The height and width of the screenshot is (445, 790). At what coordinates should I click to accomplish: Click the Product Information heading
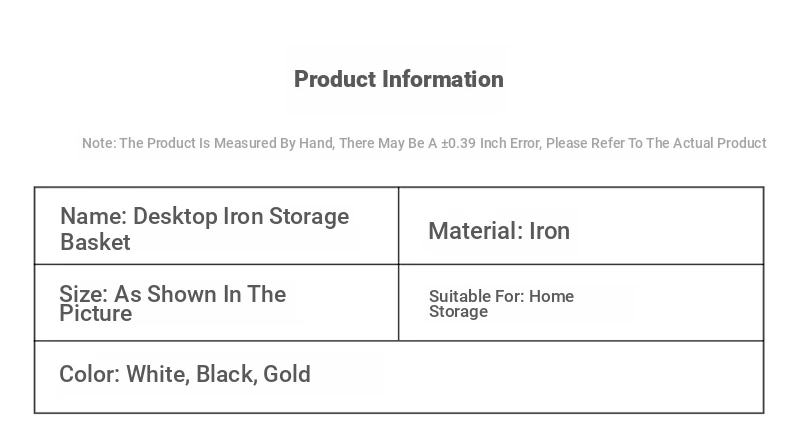pyautogui.click(x=398, y=79)
